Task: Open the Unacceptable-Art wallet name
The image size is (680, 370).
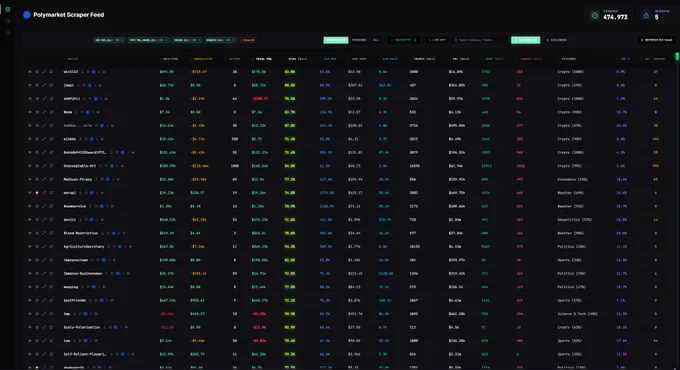Action: 80,166
